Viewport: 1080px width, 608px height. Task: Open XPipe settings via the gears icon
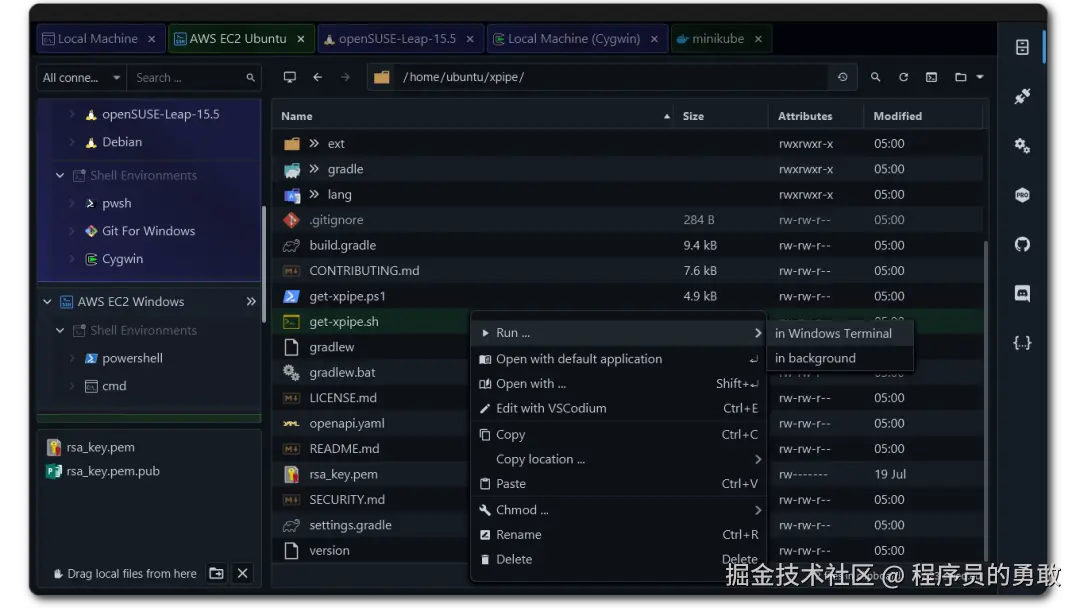coord(1021,145)
